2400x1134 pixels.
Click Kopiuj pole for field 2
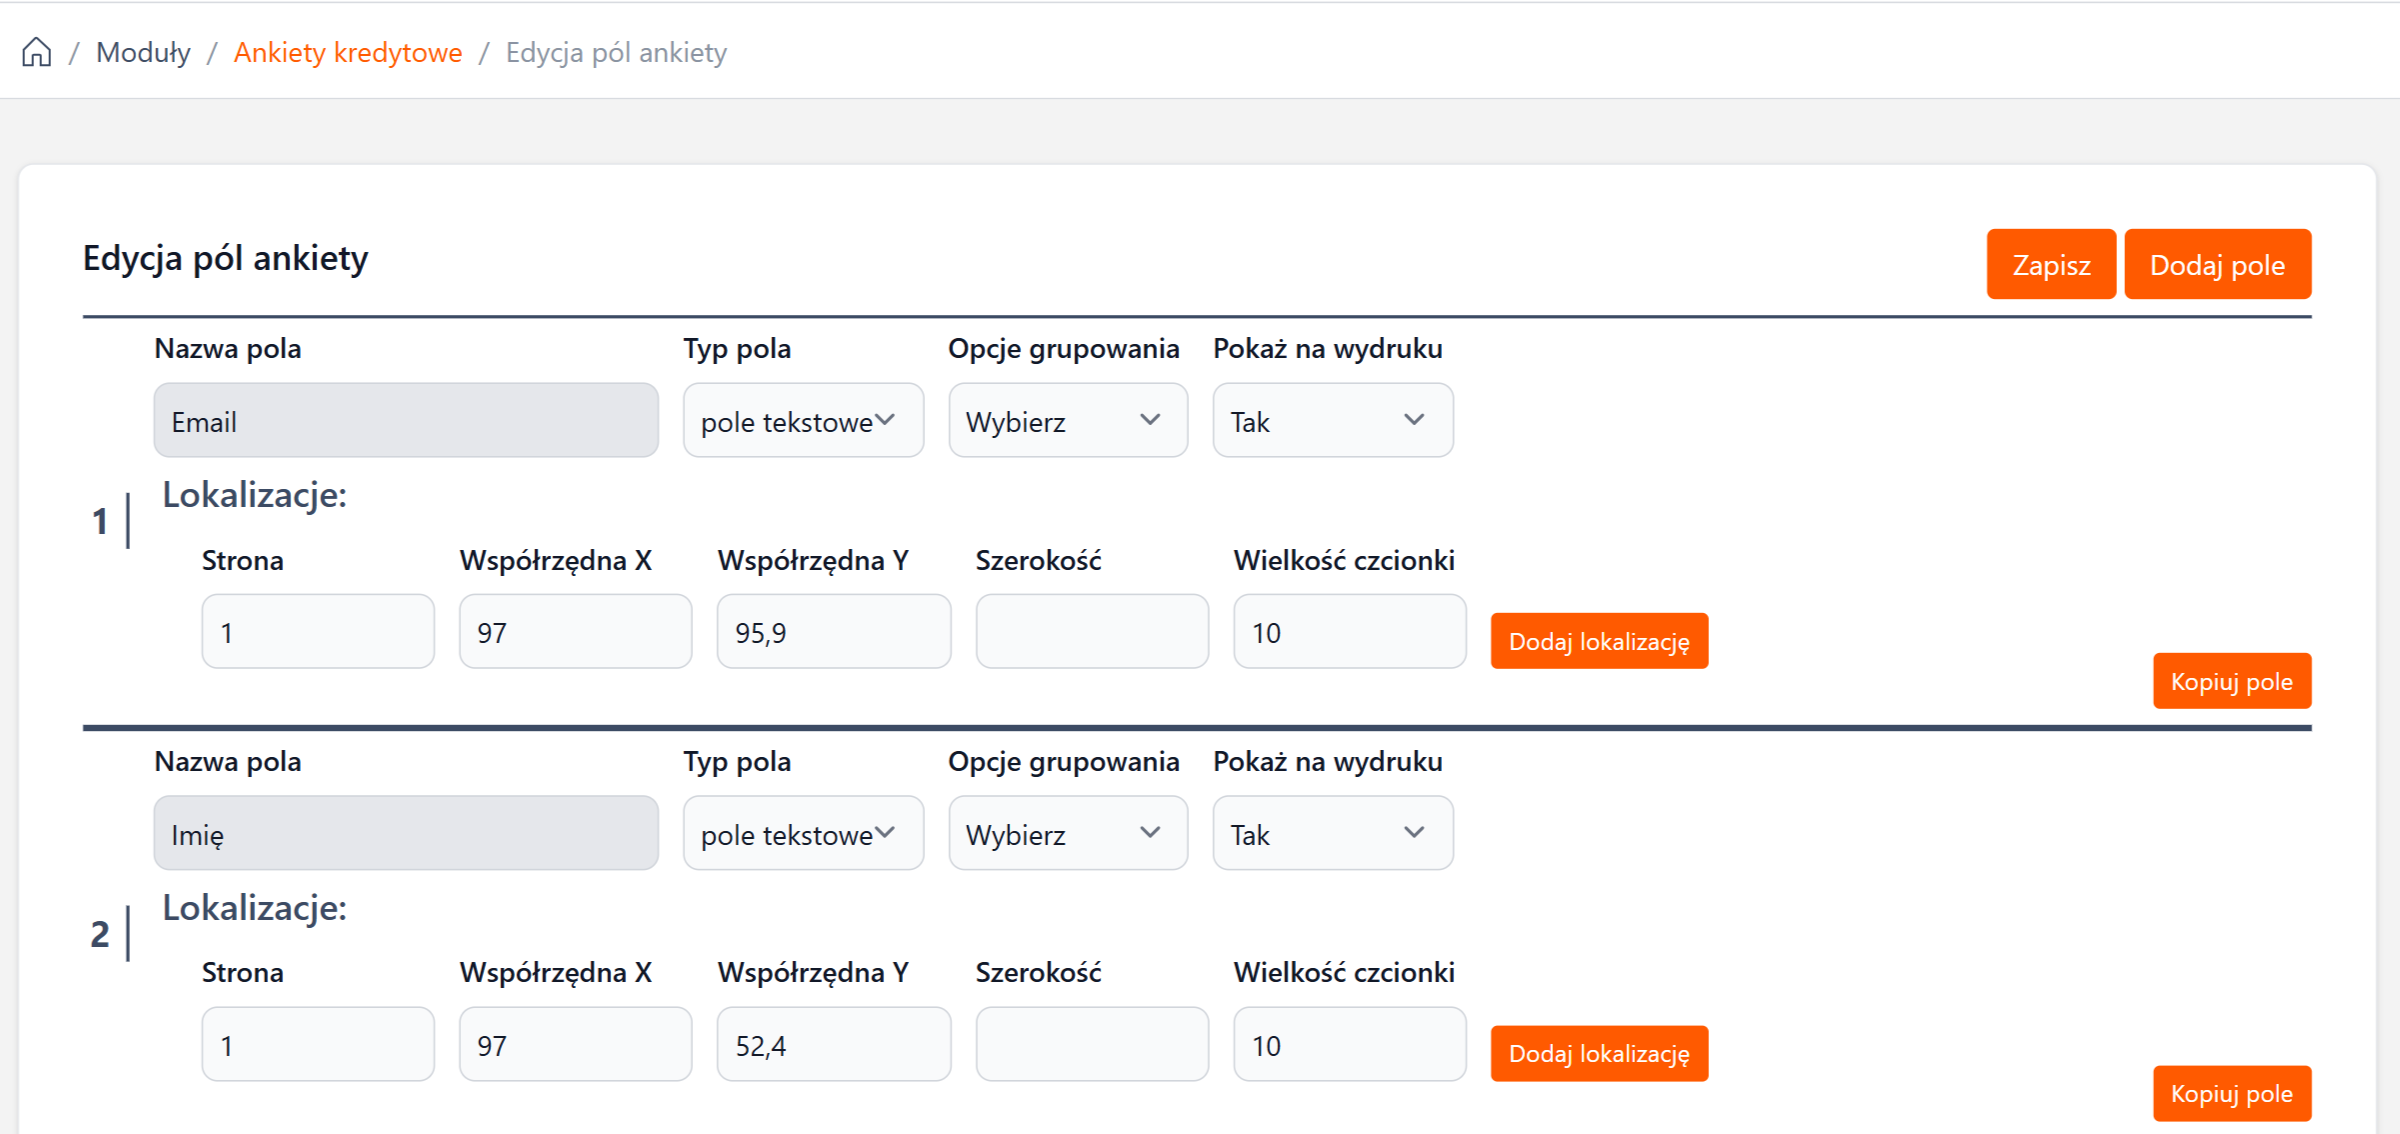(2231, 1093)
